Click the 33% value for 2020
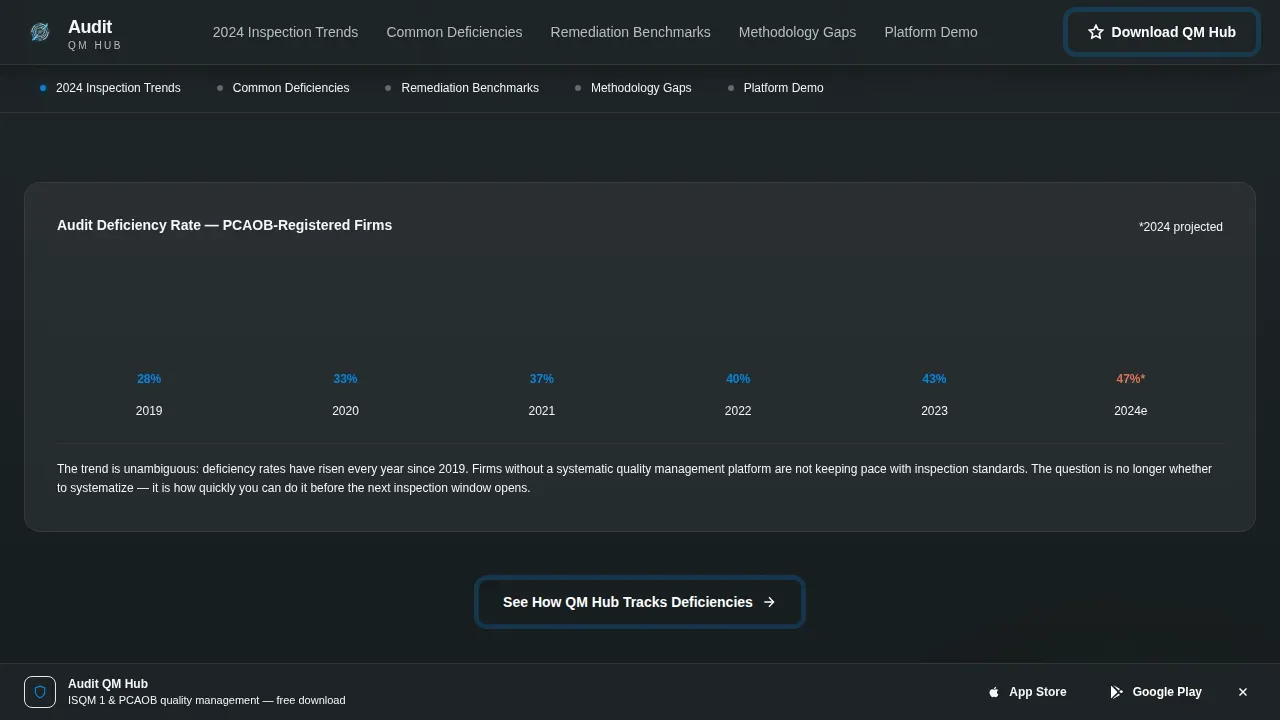 coord(345,379)
